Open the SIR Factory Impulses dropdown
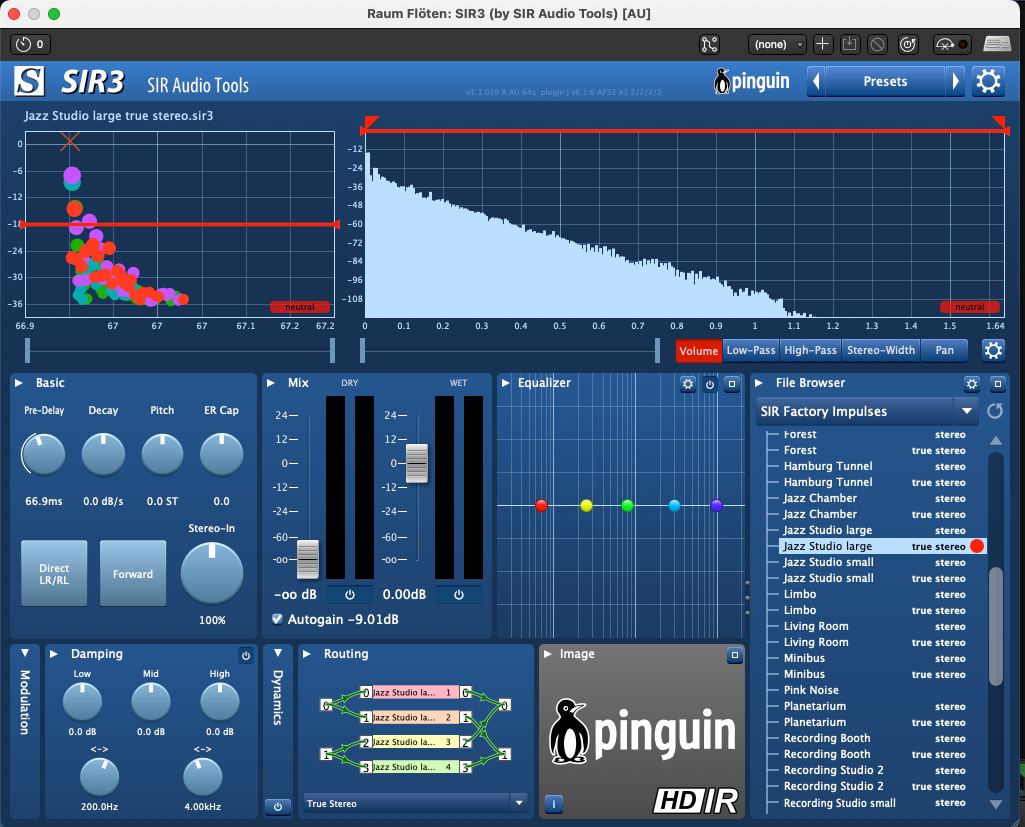Screen dimensions: 1025x827 (867, 411)
